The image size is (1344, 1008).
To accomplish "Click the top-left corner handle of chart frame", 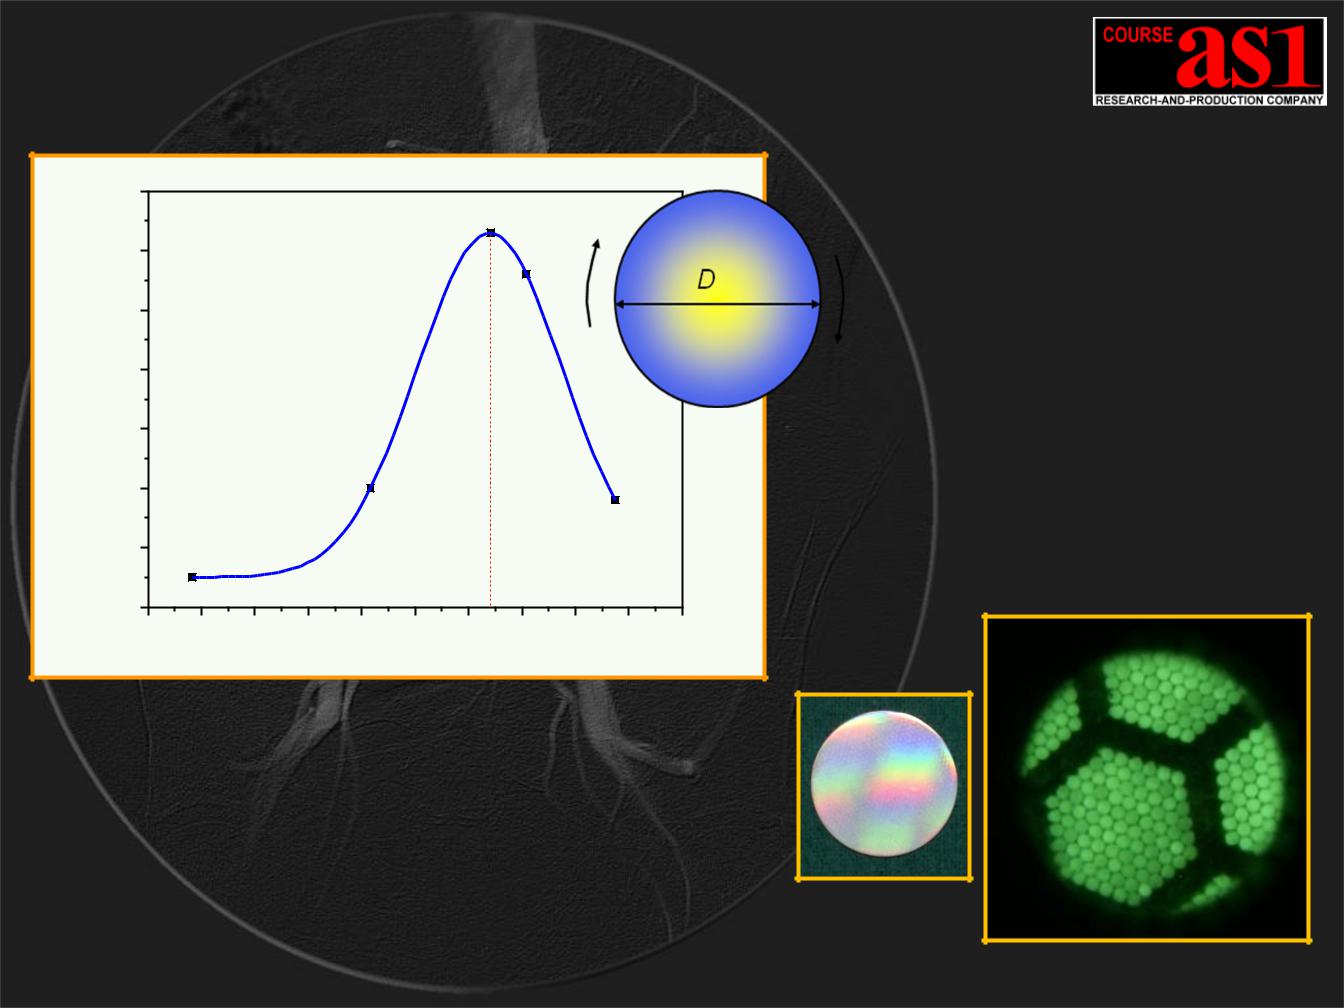I will tap(33, 155).
